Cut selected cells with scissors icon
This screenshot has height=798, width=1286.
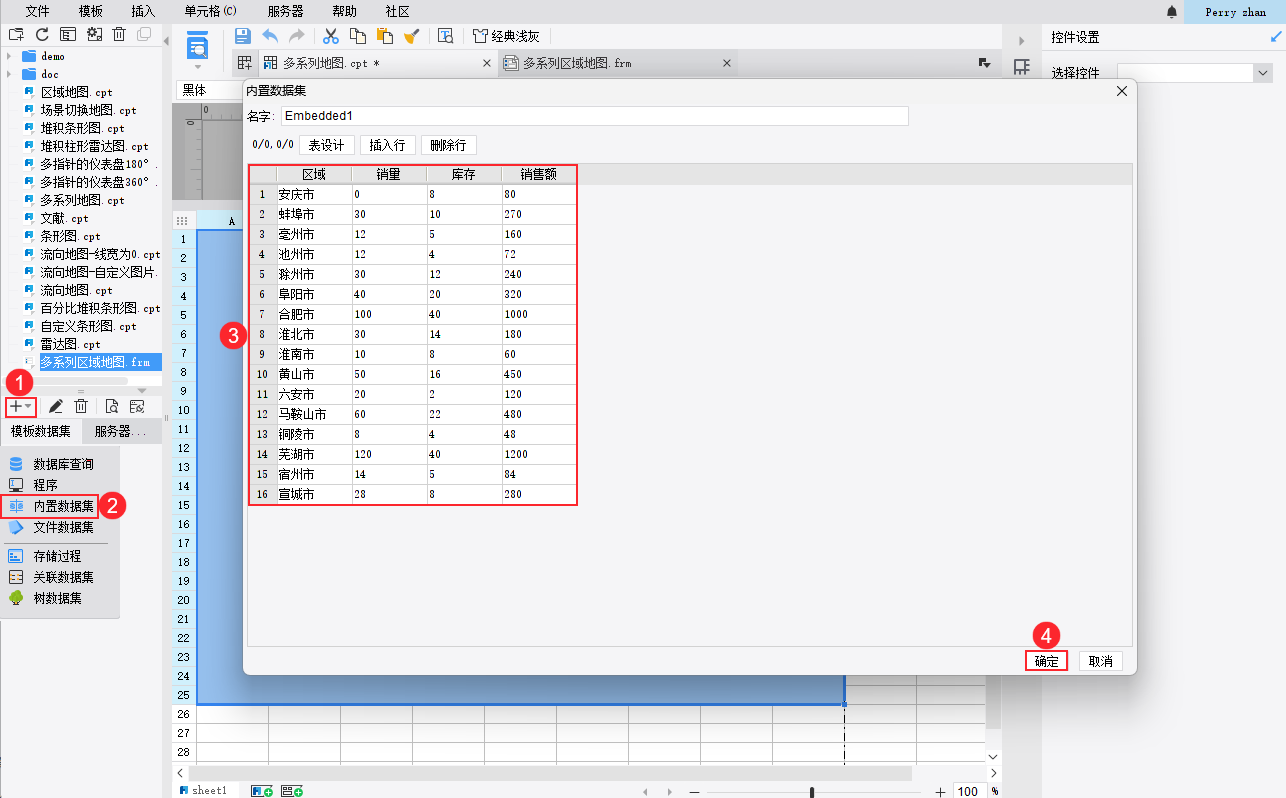click(331, 36)
